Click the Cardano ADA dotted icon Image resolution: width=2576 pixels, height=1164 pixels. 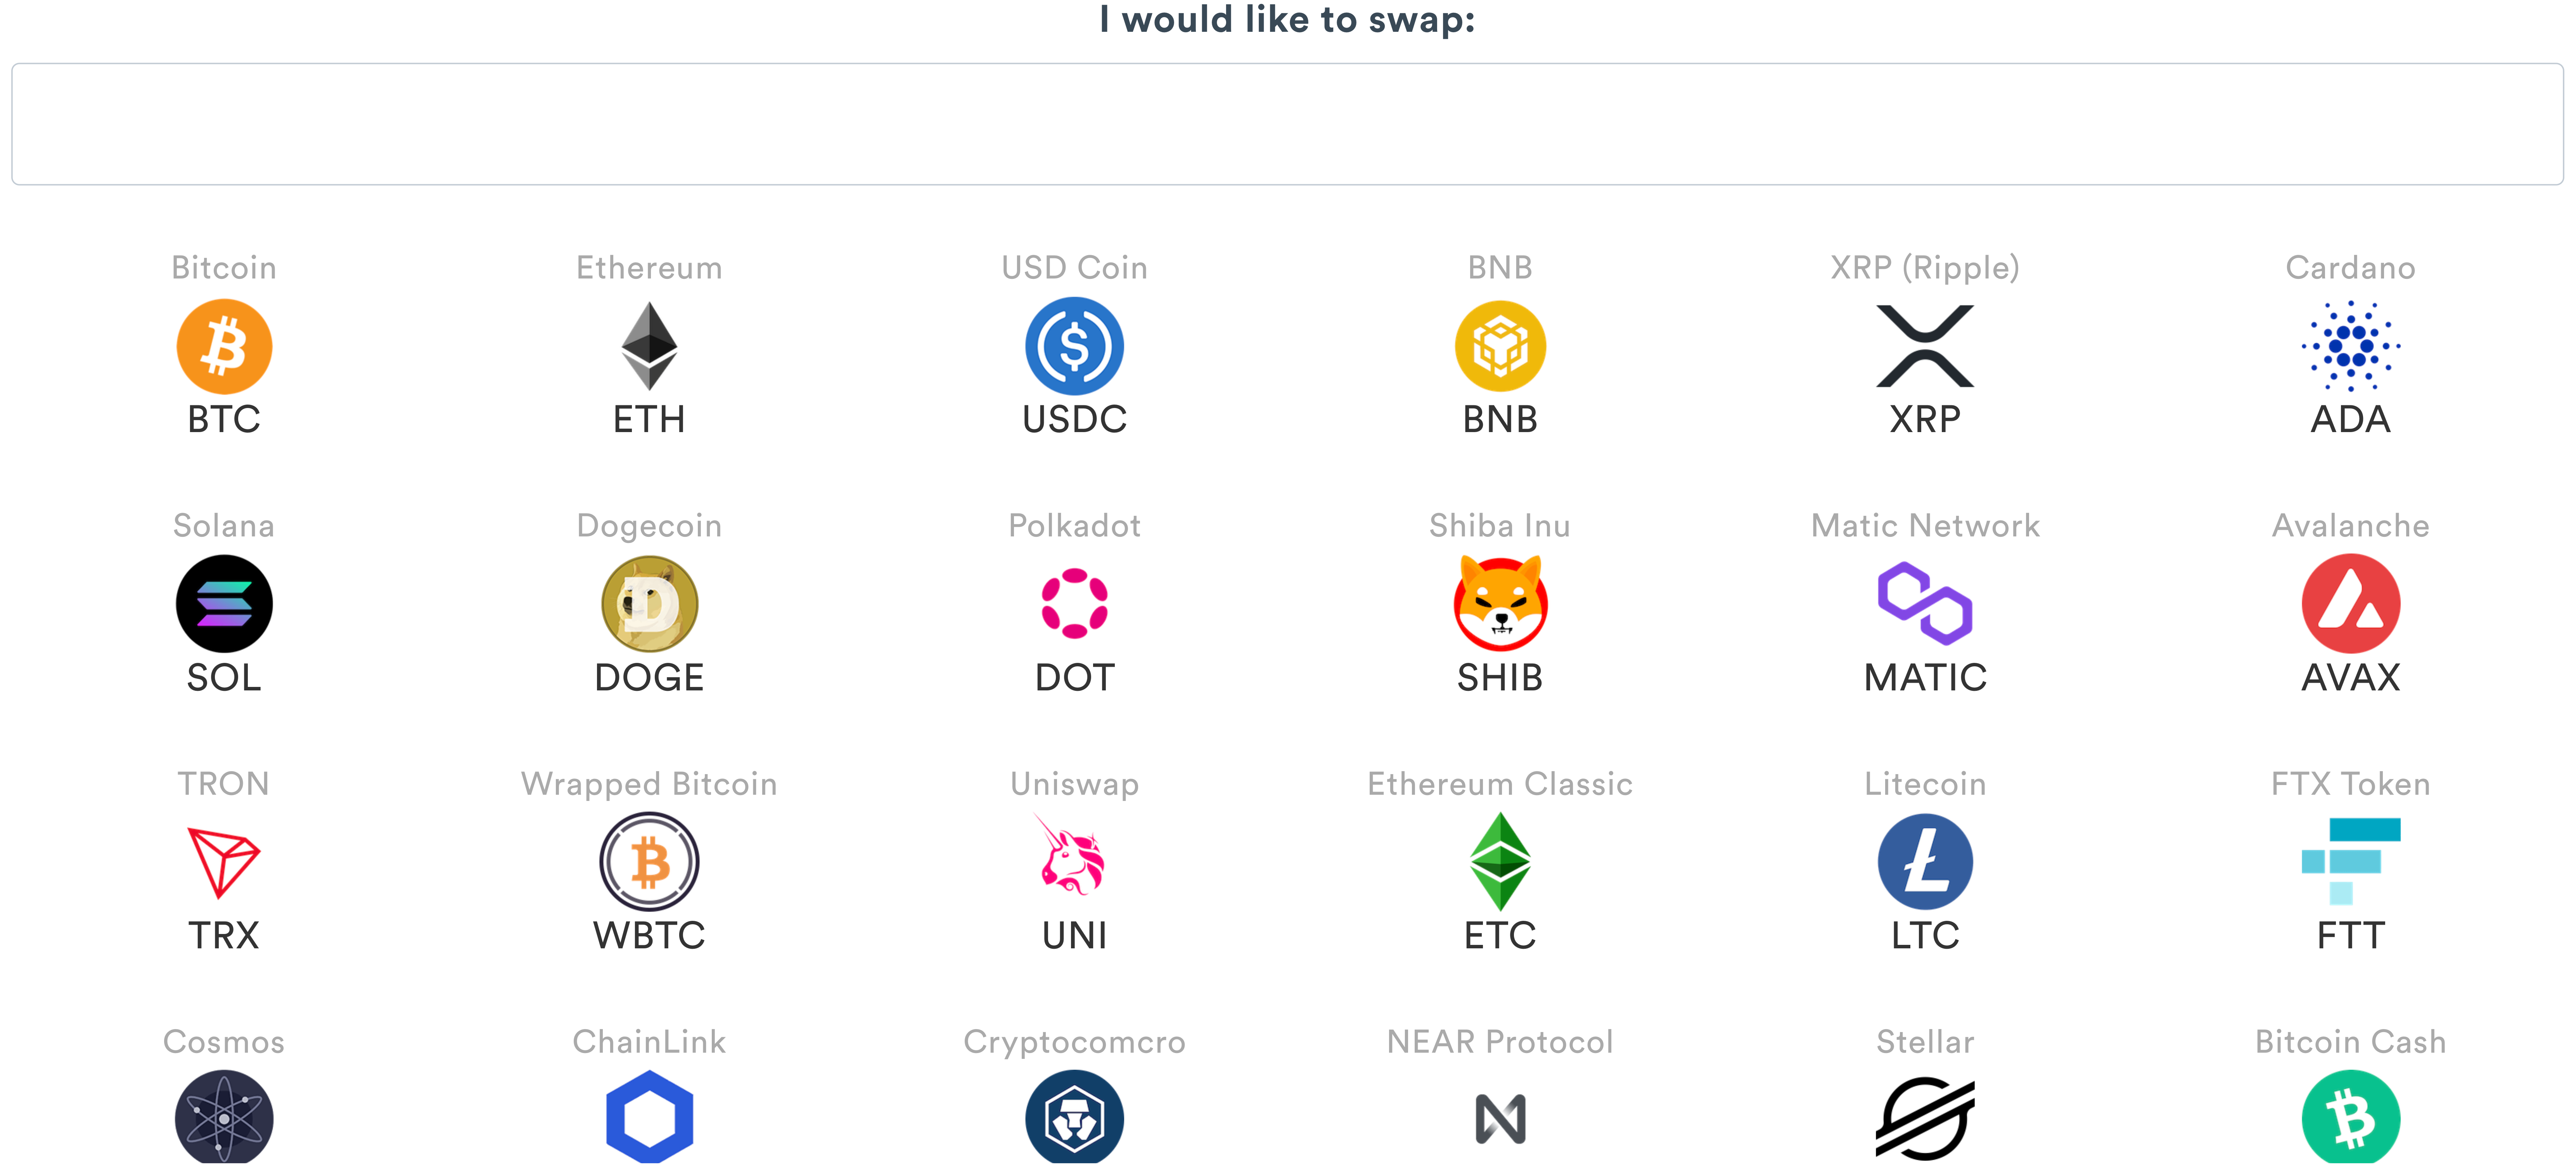point(2350,346)
